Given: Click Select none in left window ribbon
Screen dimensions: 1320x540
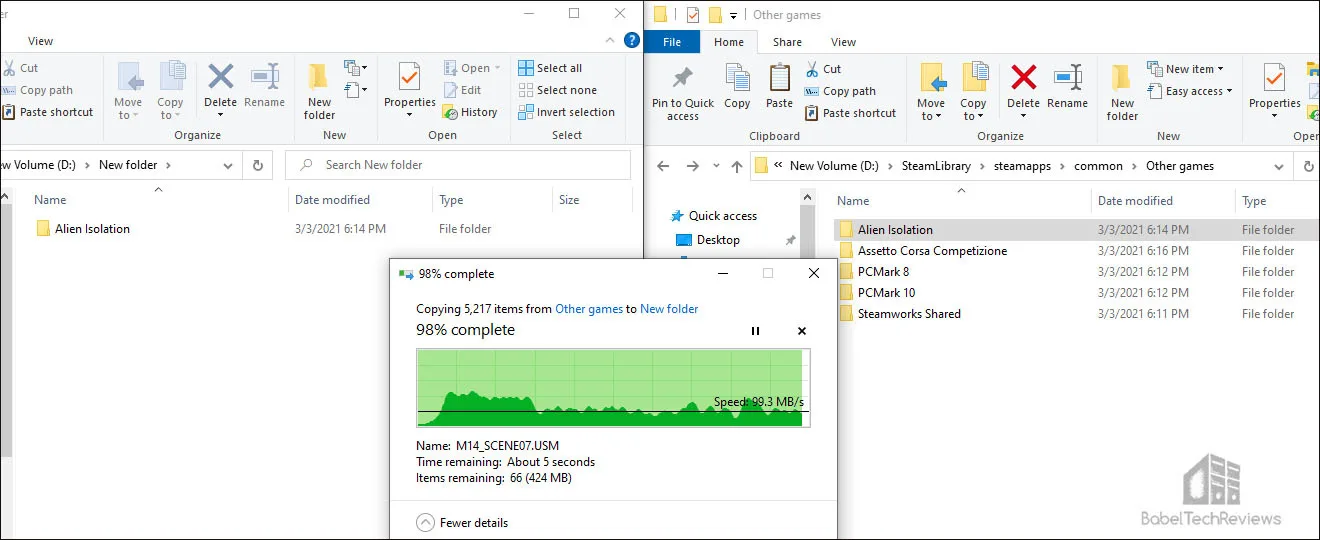Looking at the screenshot, I should pos(557,90).
